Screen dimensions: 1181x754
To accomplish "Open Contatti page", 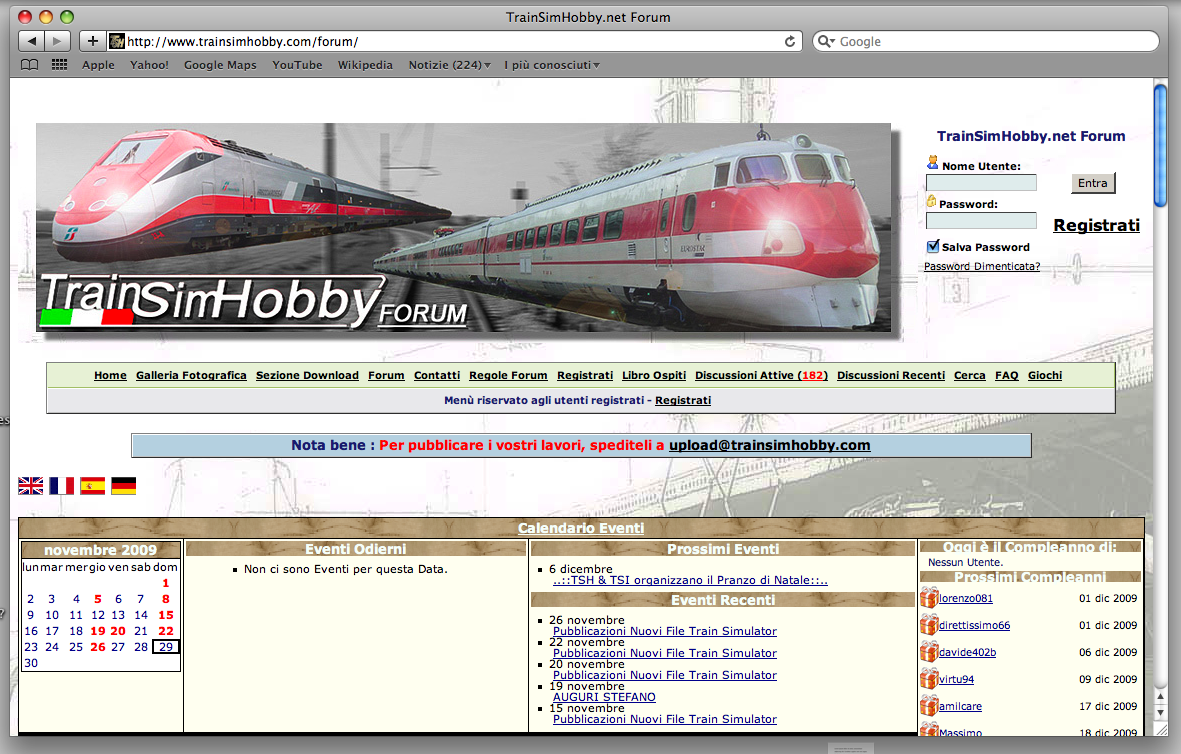I will pyautogui.click(x=437, y=375).
